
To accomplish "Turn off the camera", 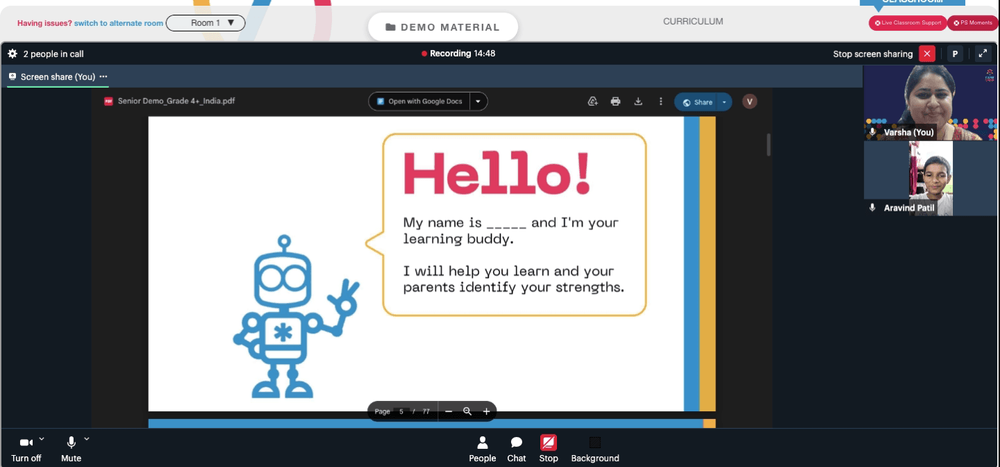I will [26, 449].
